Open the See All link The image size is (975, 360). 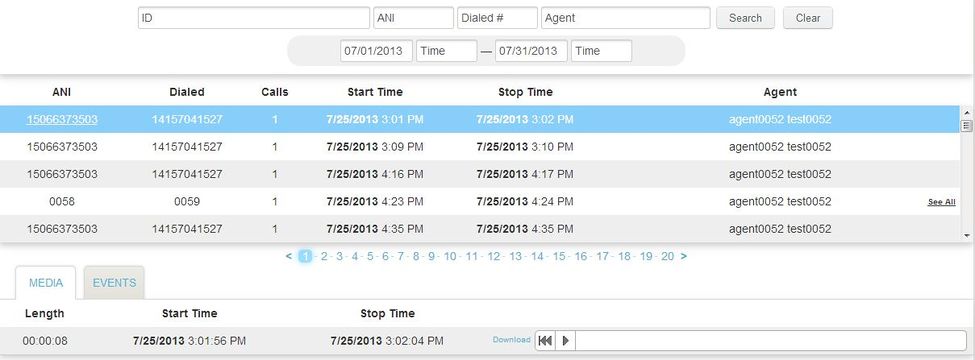[941, 202]
